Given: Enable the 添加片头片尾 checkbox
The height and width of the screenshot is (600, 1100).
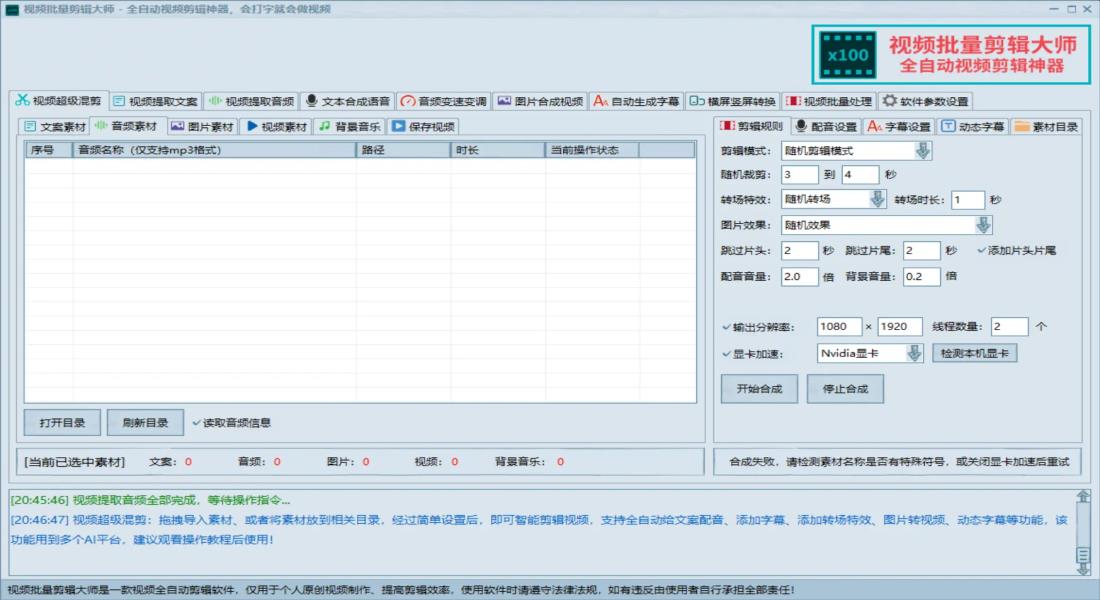Looking at the screenshot, I should coord(981,250).
